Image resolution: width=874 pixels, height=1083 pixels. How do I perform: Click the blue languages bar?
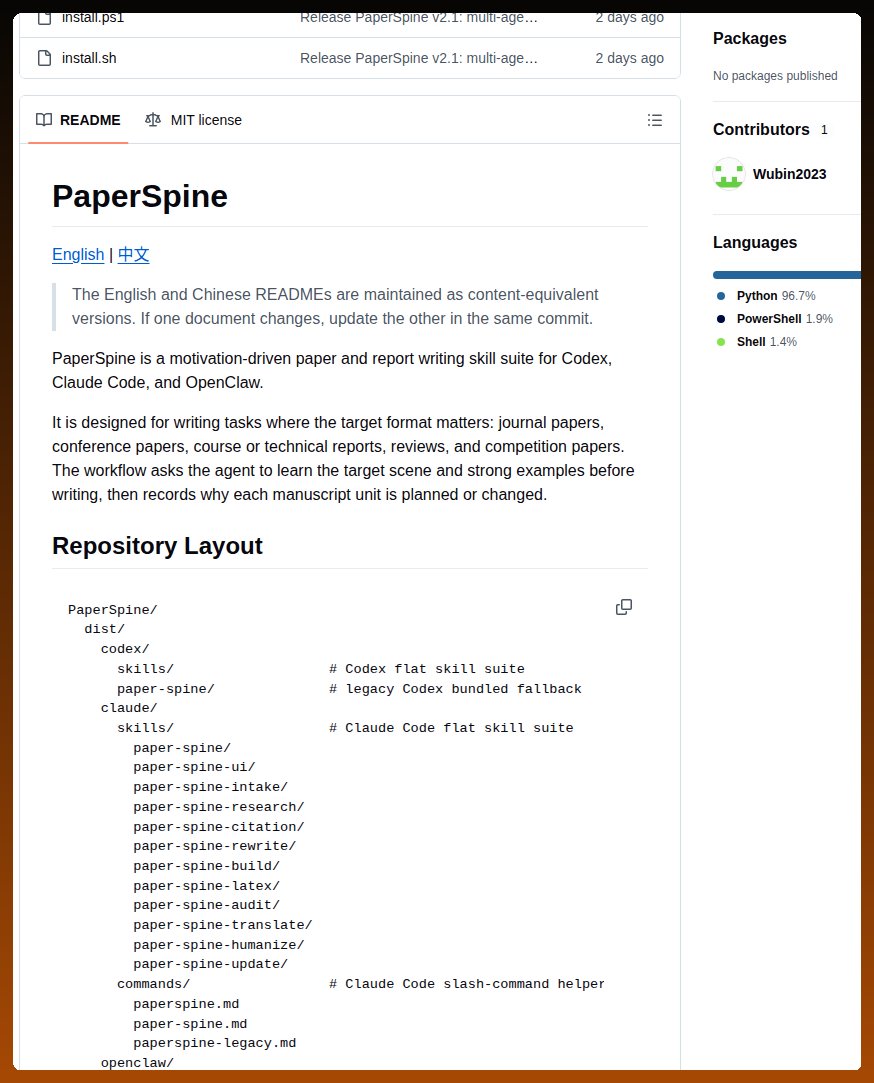pyautogui.click(x=786, y=275)
